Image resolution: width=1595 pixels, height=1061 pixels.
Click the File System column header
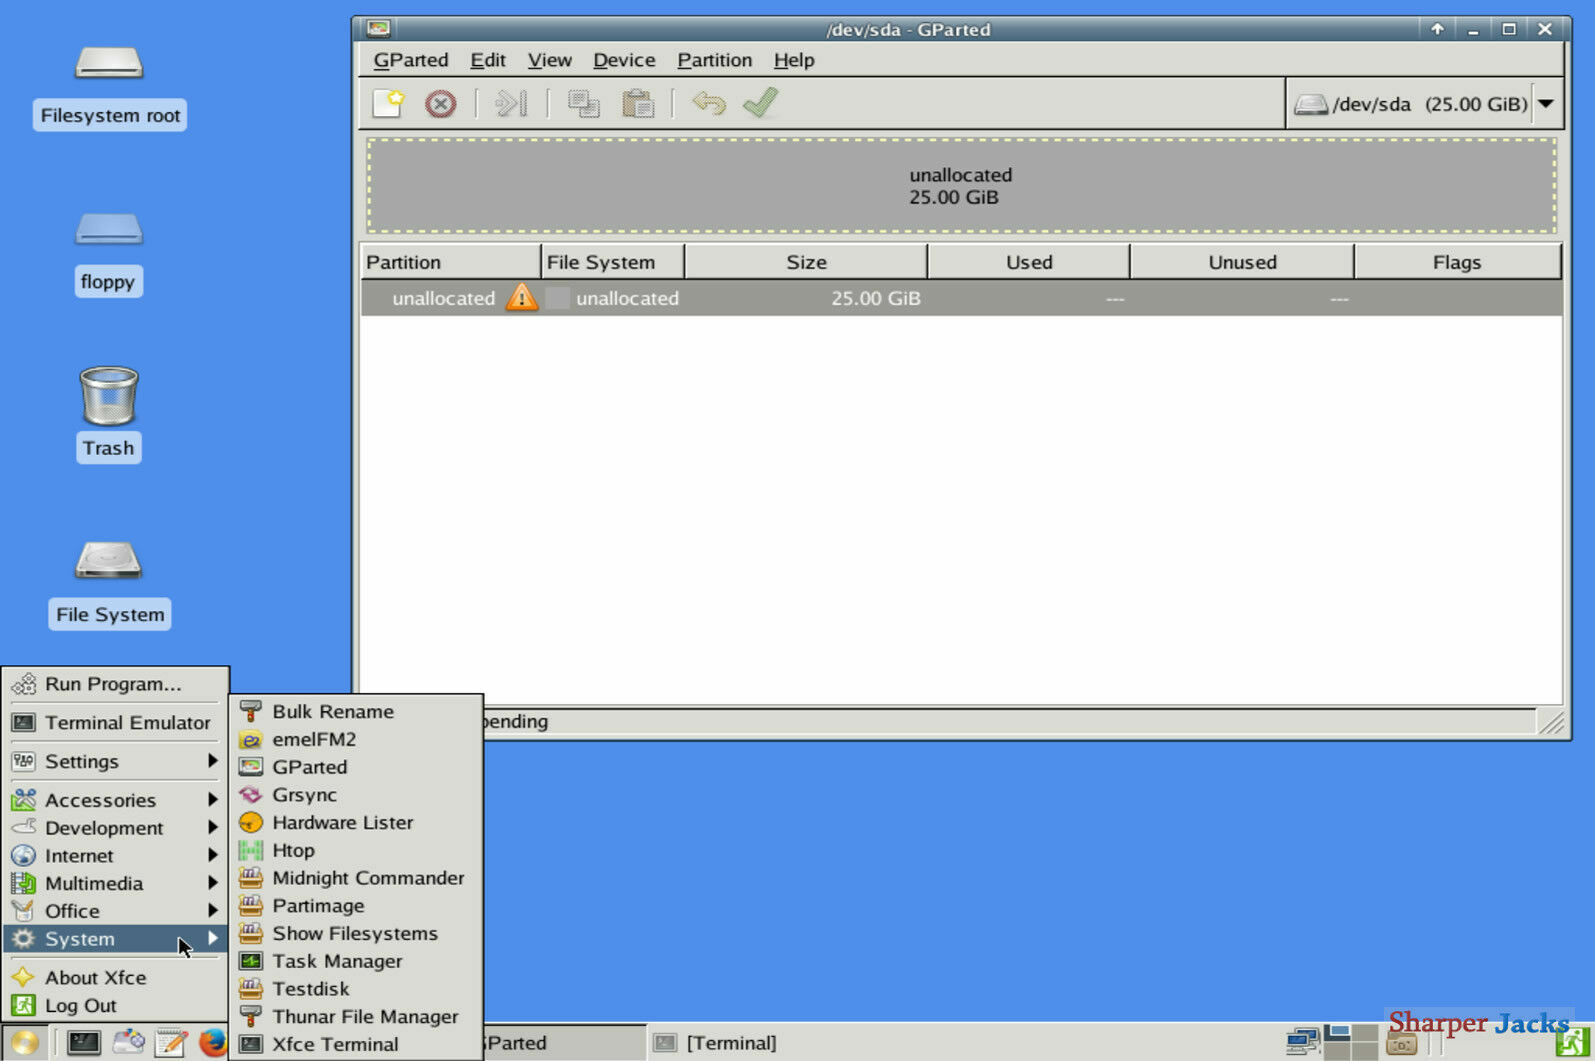click(x=613, y=262)
